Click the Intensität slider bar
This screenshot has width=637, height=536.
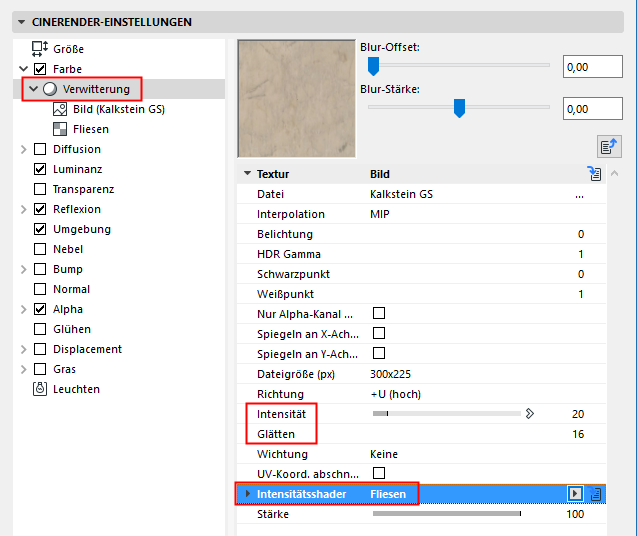pyautogui.click(x=446, y=414)
